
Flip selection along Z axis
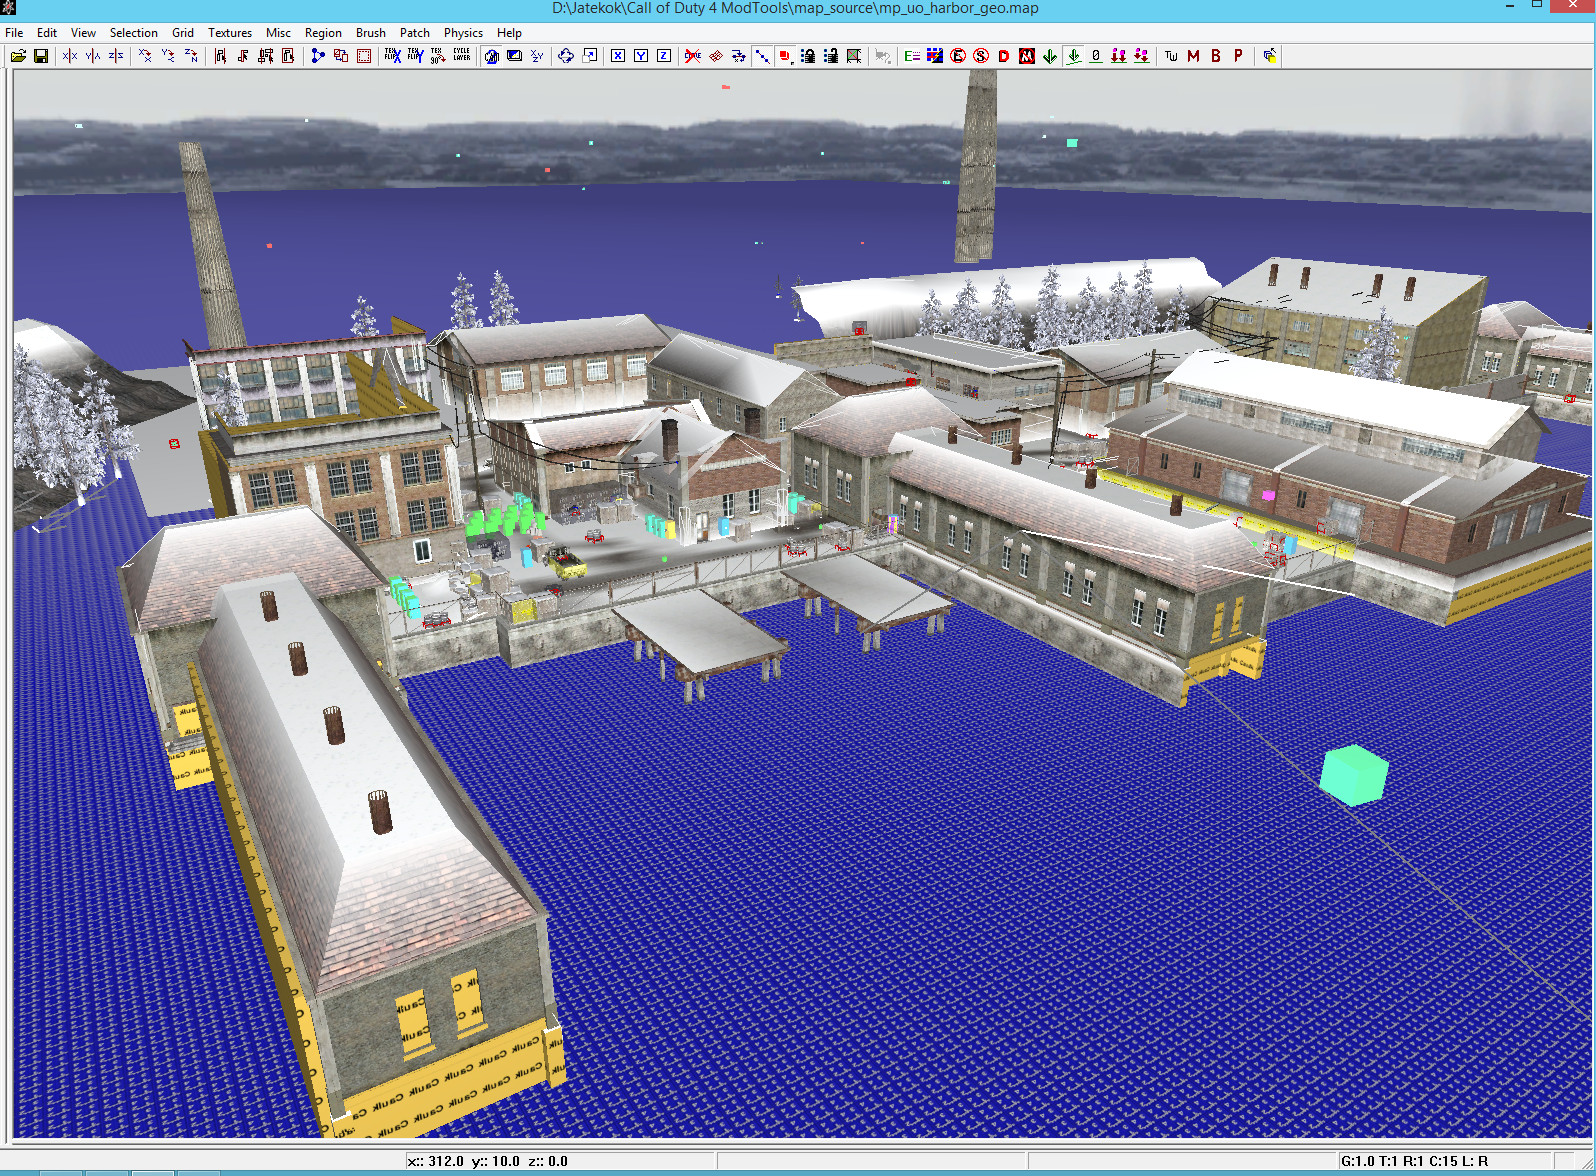116,56
